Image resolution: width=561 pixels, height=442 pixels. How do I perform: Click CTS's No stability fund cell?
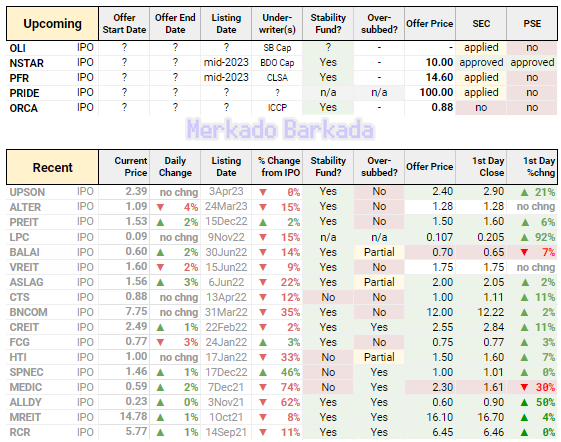tap(328, 297)
